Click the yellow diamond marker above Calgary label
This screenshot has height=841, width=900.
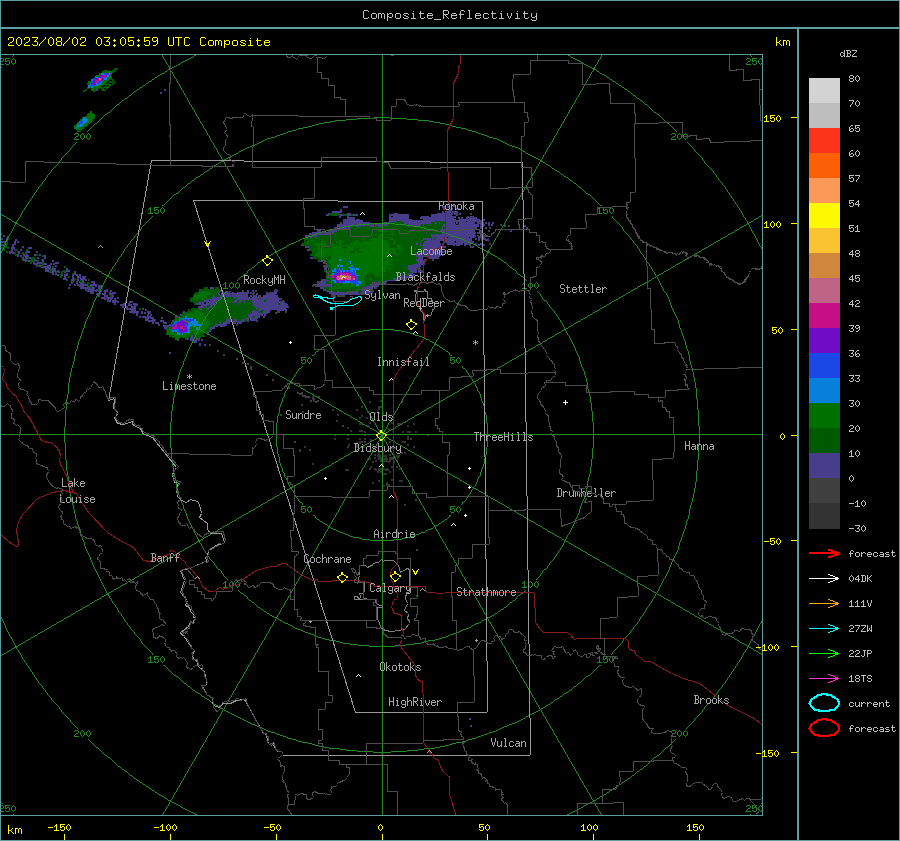395,576
